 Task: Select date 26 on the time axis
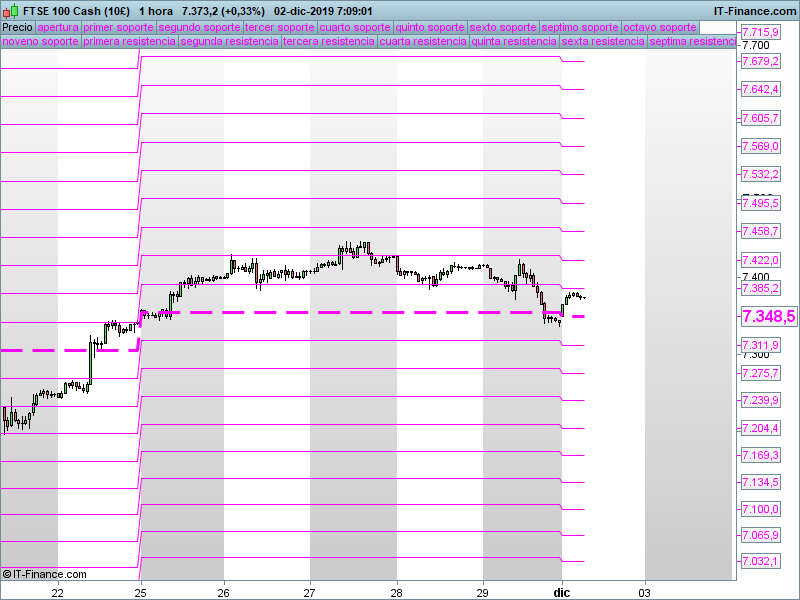pyautogui.click(x=223, y=593)
